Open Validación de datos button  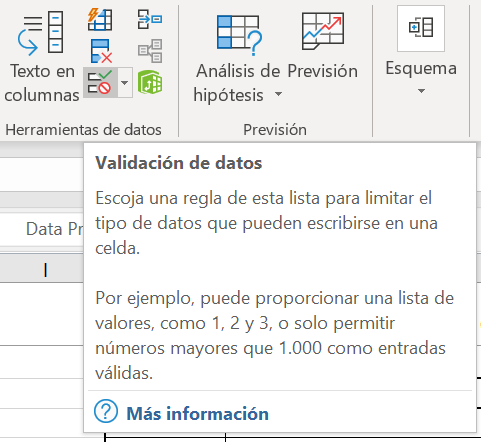(100, 83)
